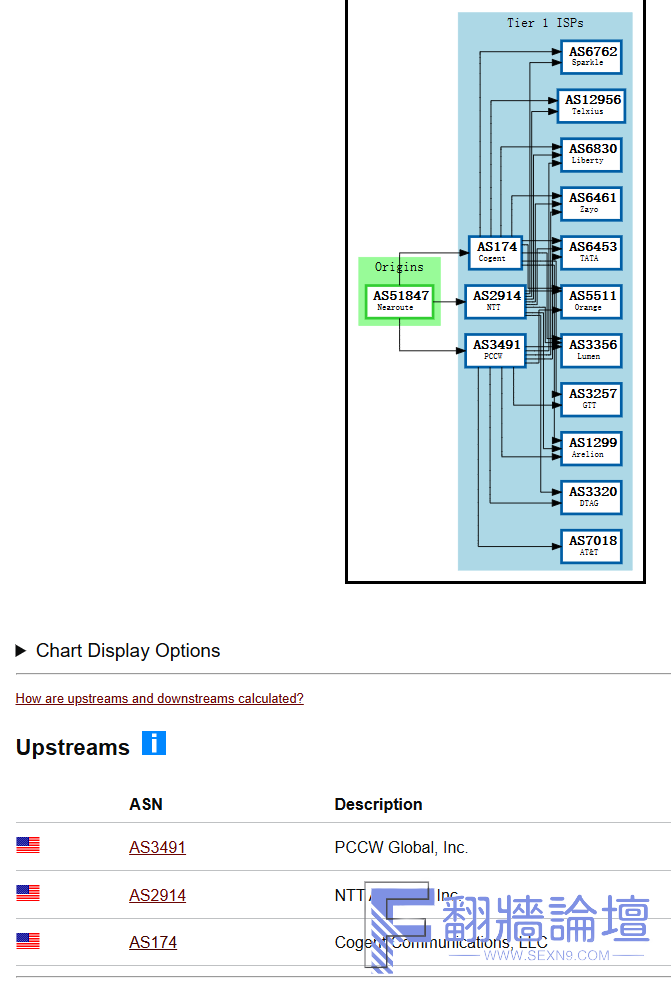The width and height of the screenshot is (671, 987).
Task: Click the US flag next to AS174
Action: click(x=28, y=941)
